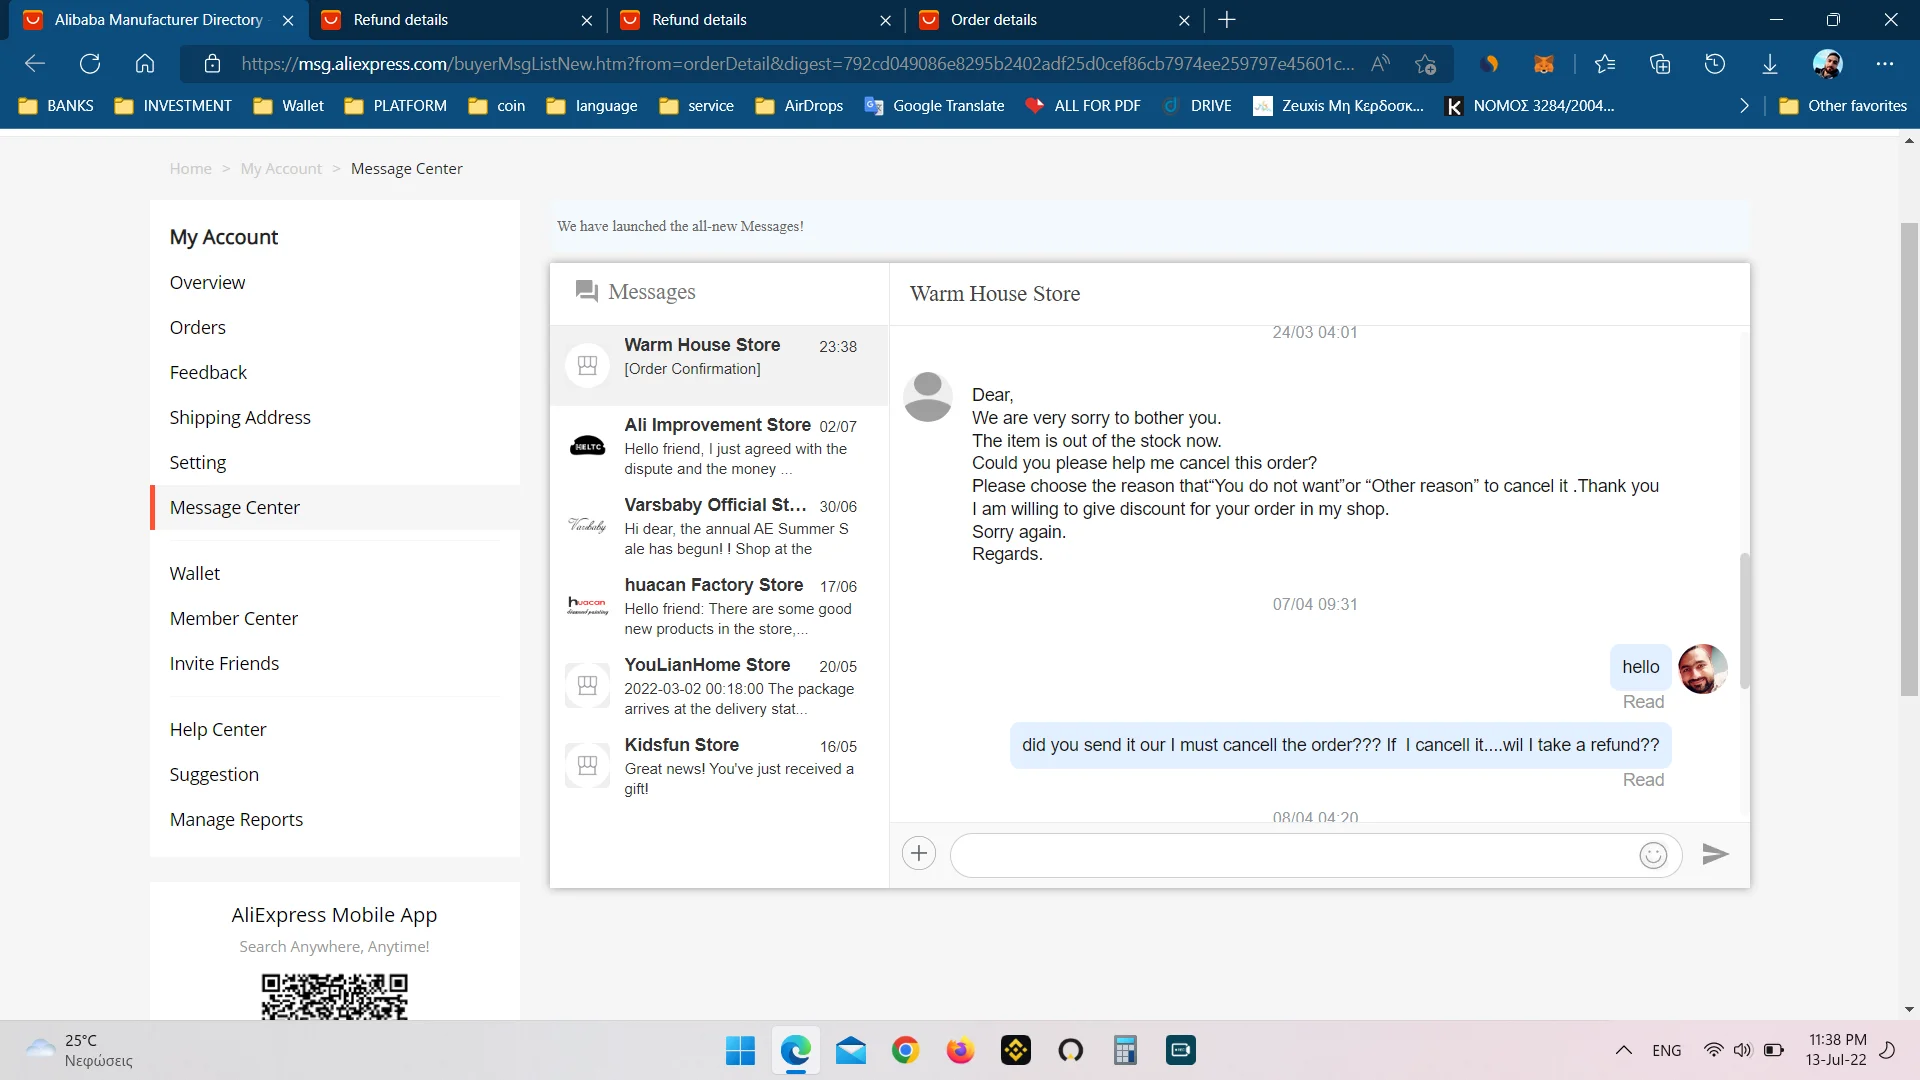Viewport: 1920px width, 1080px height.
Task: Open the emoji picker in chat
Action: (1653, 855)
